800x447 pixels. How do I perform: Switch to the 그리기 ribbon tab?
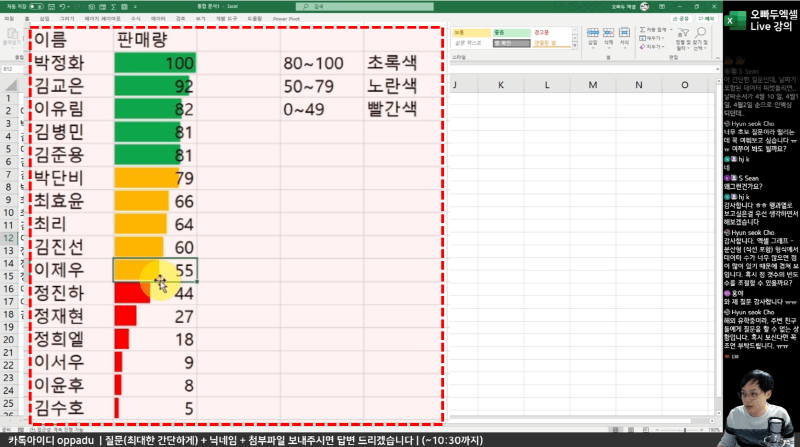click(67, 19)
